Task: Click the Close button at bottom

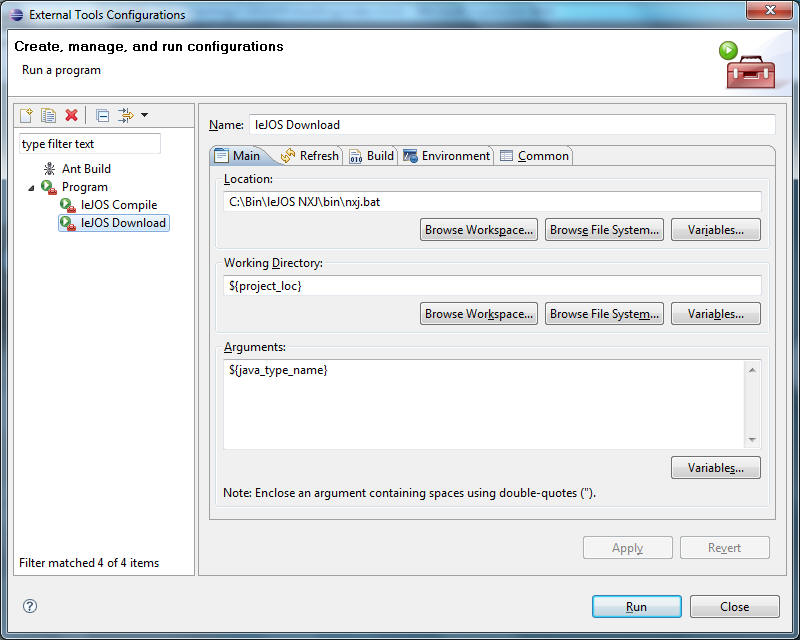Action: pos(735,606)
